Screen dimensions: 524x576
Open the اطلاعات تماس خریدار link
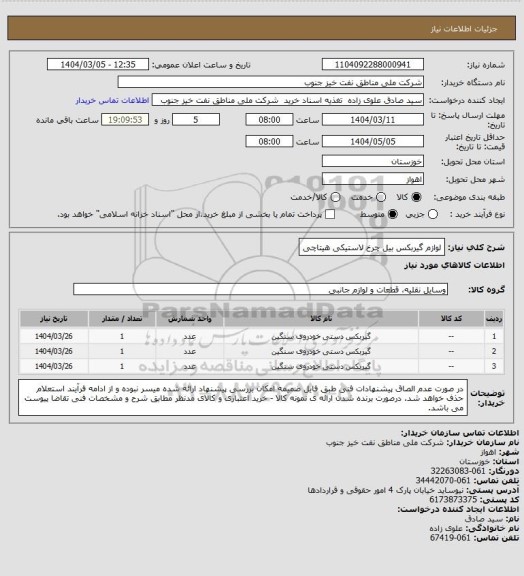click(x=112, y=100)
